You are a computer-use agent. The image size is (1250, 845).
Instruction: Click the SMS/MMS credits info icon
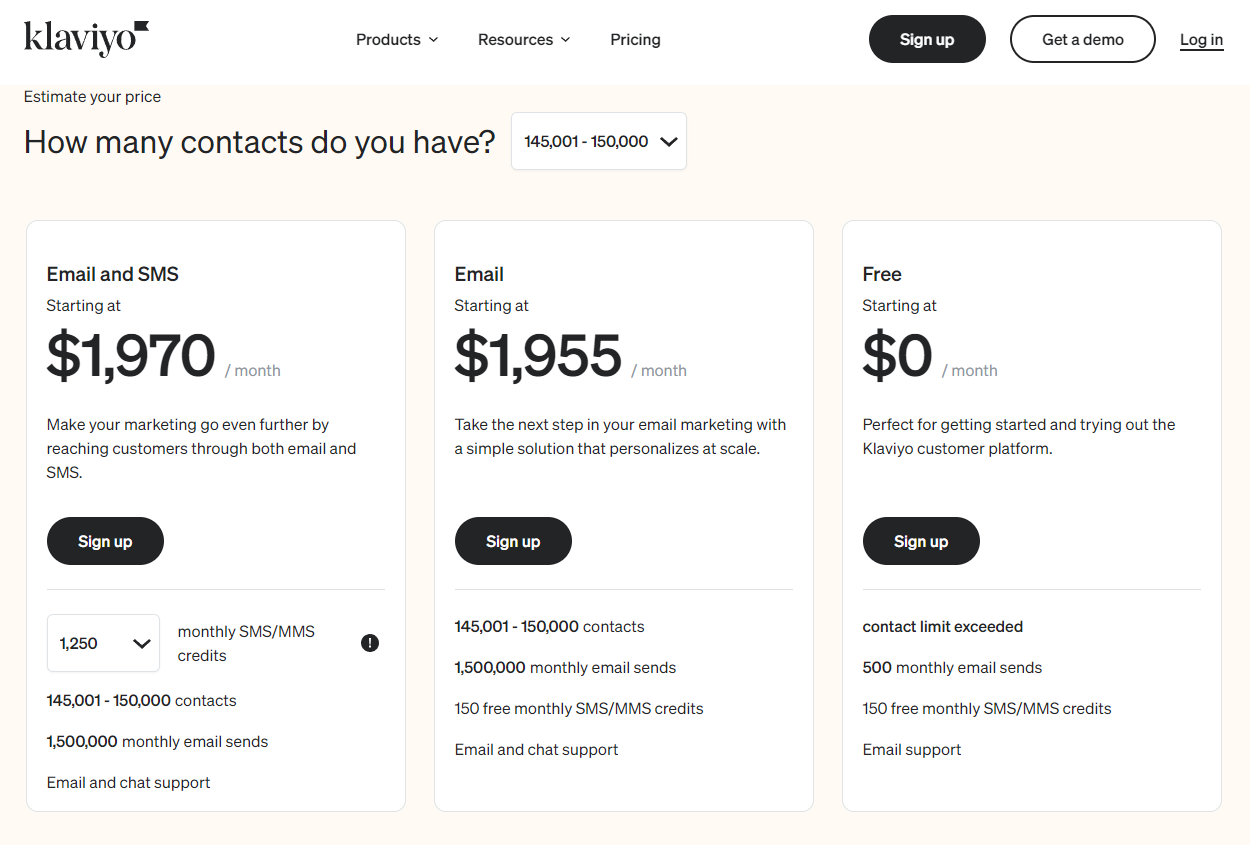pyautogui.click(x=370, y=643)
